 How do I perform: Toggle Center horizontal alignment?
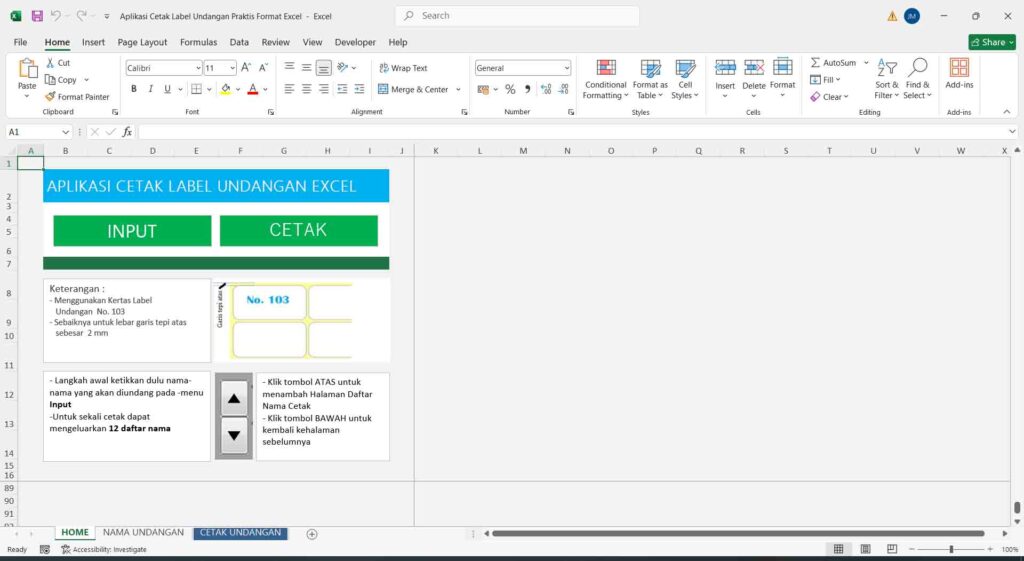click(x=306, y=89)
